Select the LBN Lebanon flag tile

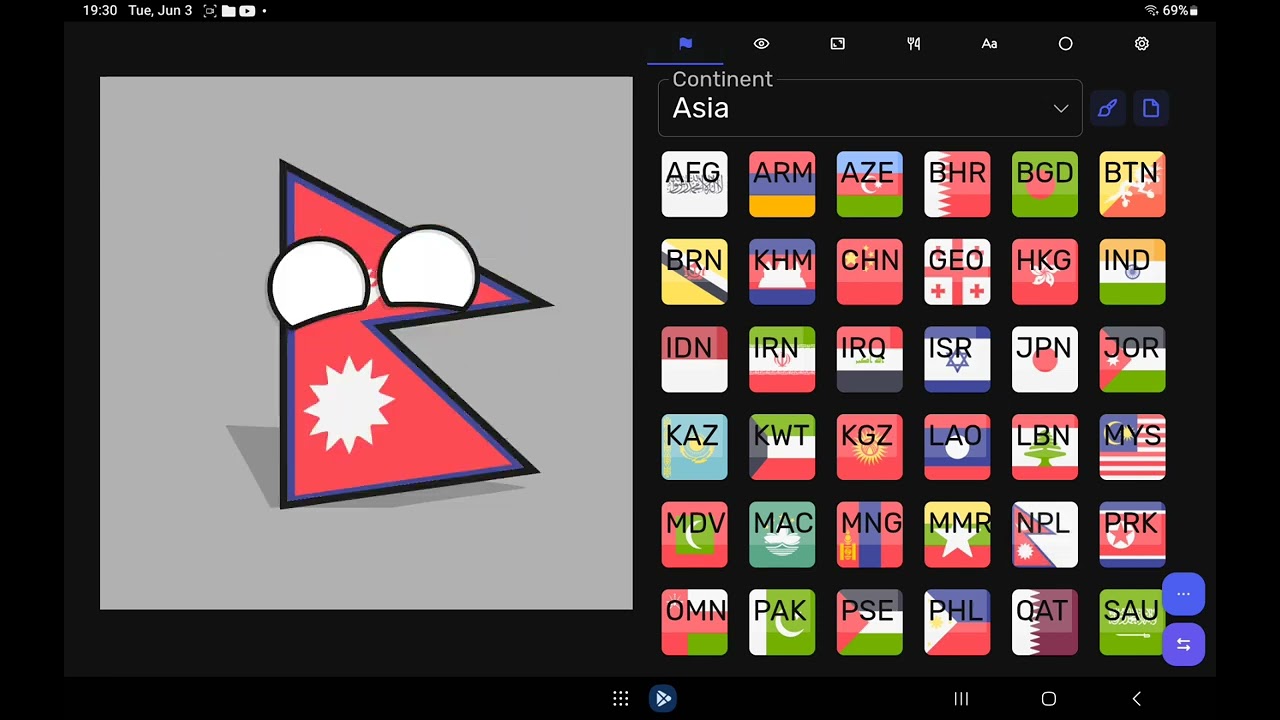pyautogui.click(x=1045, y=447)
